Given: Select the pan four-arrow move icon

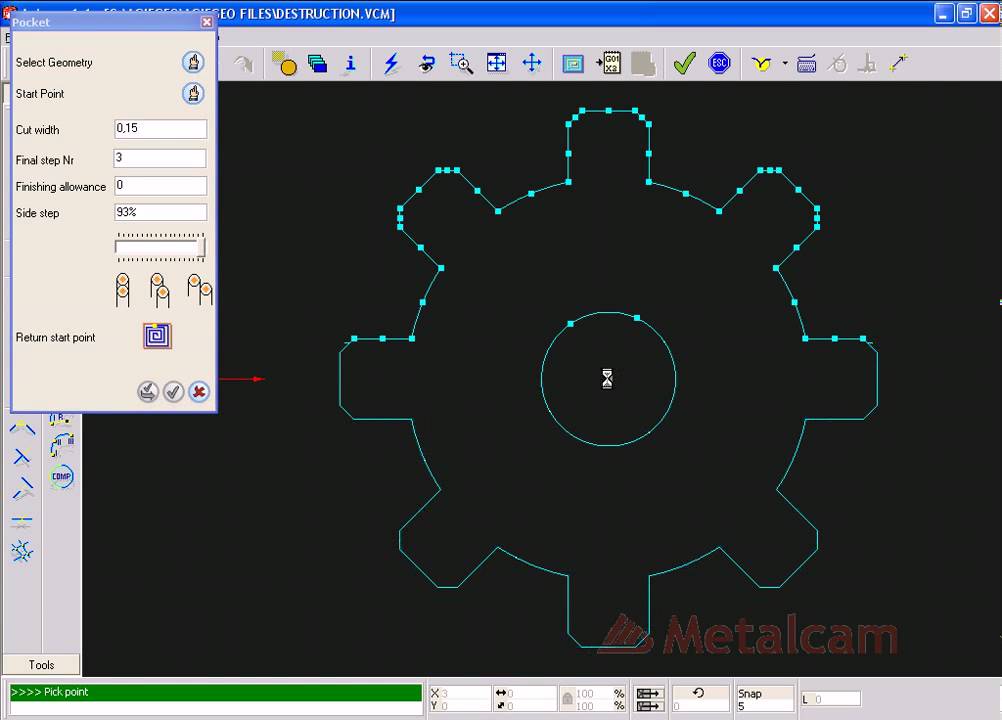Looking at the screenshot, I should (532, 63).
